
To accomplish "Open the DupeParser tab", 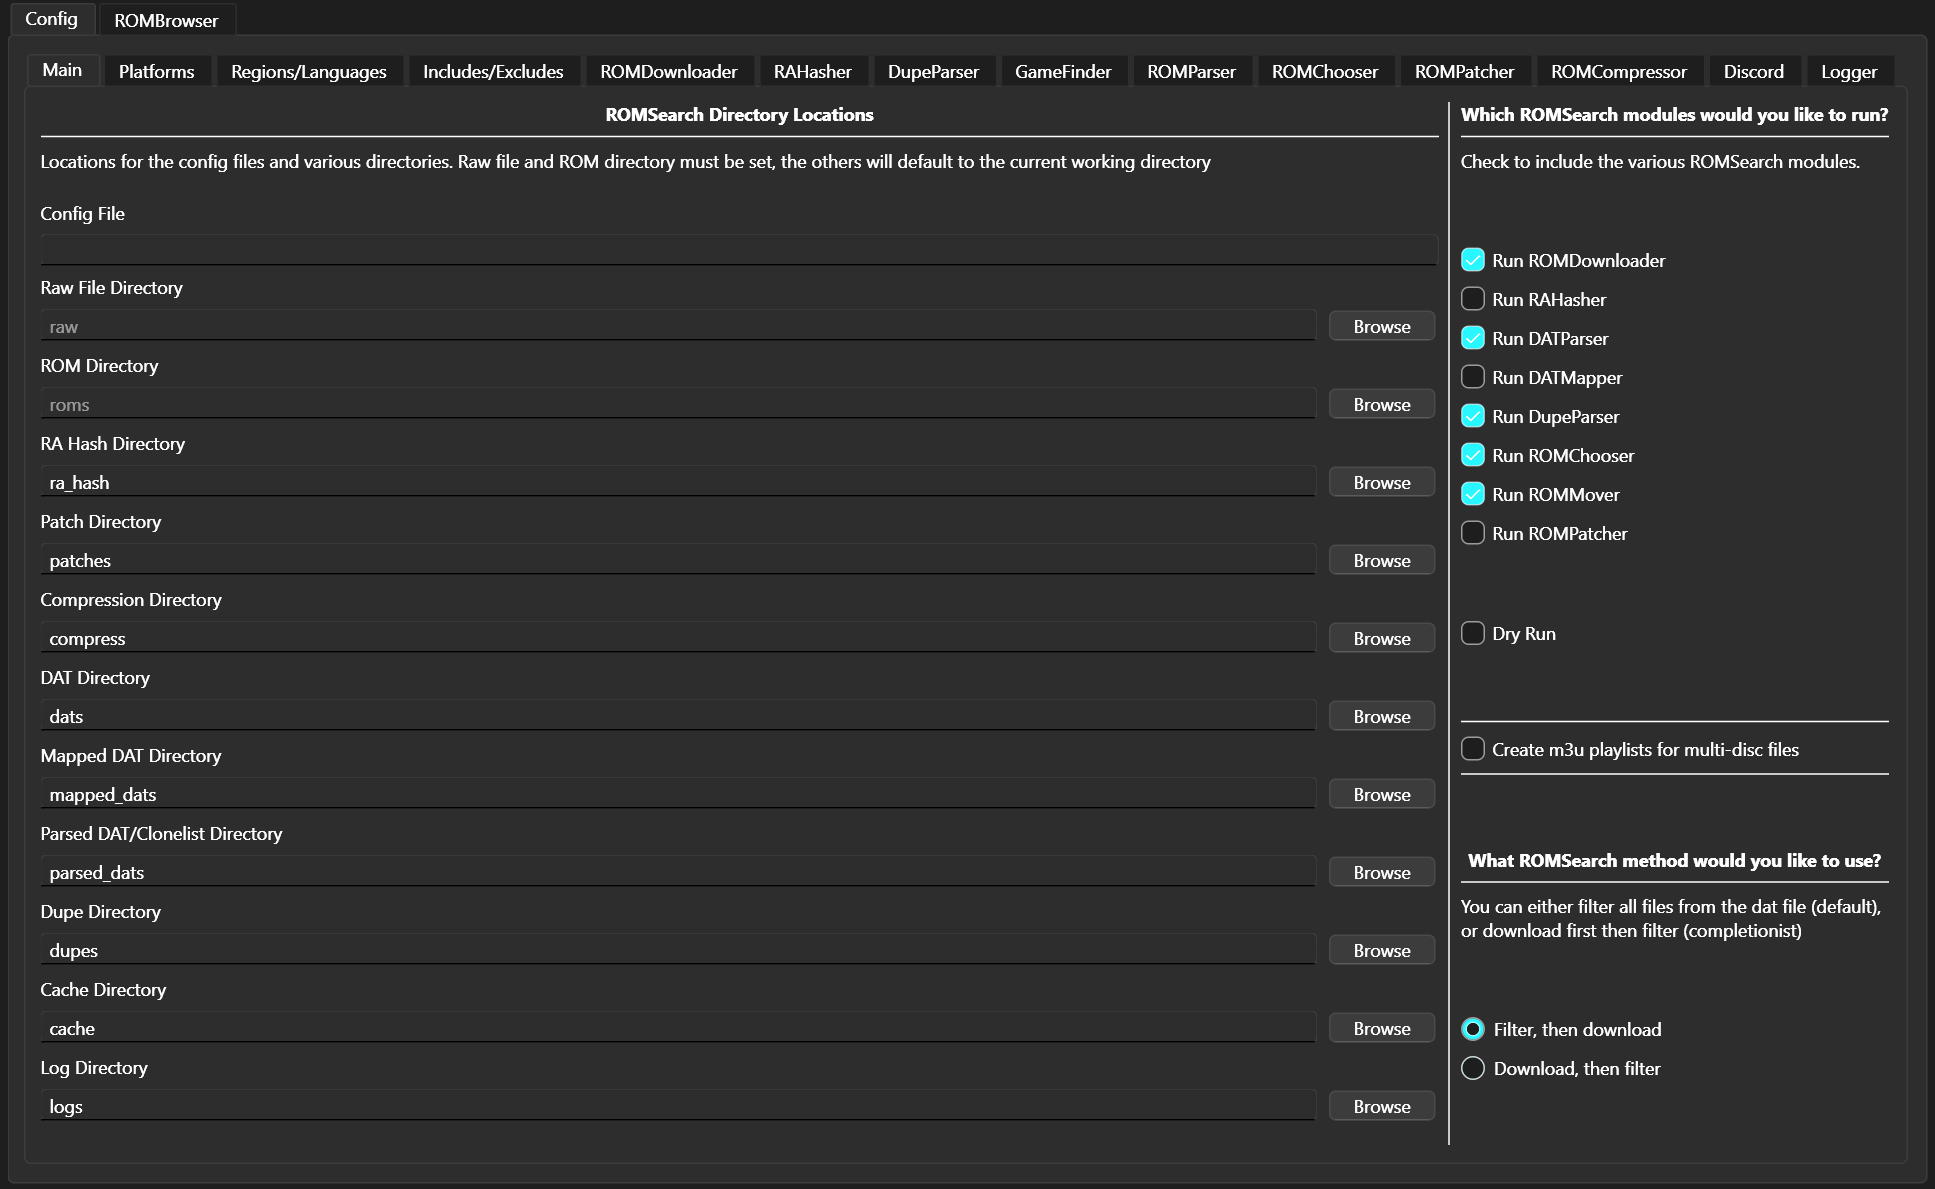I will (934, 72).
